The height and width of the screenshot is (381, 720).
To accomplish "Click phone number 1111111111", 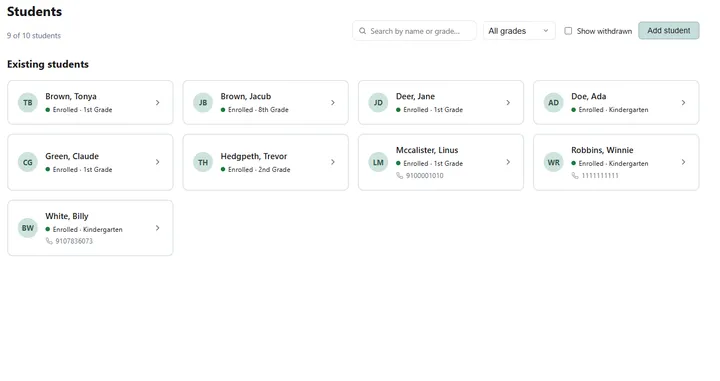I will 600,175.
